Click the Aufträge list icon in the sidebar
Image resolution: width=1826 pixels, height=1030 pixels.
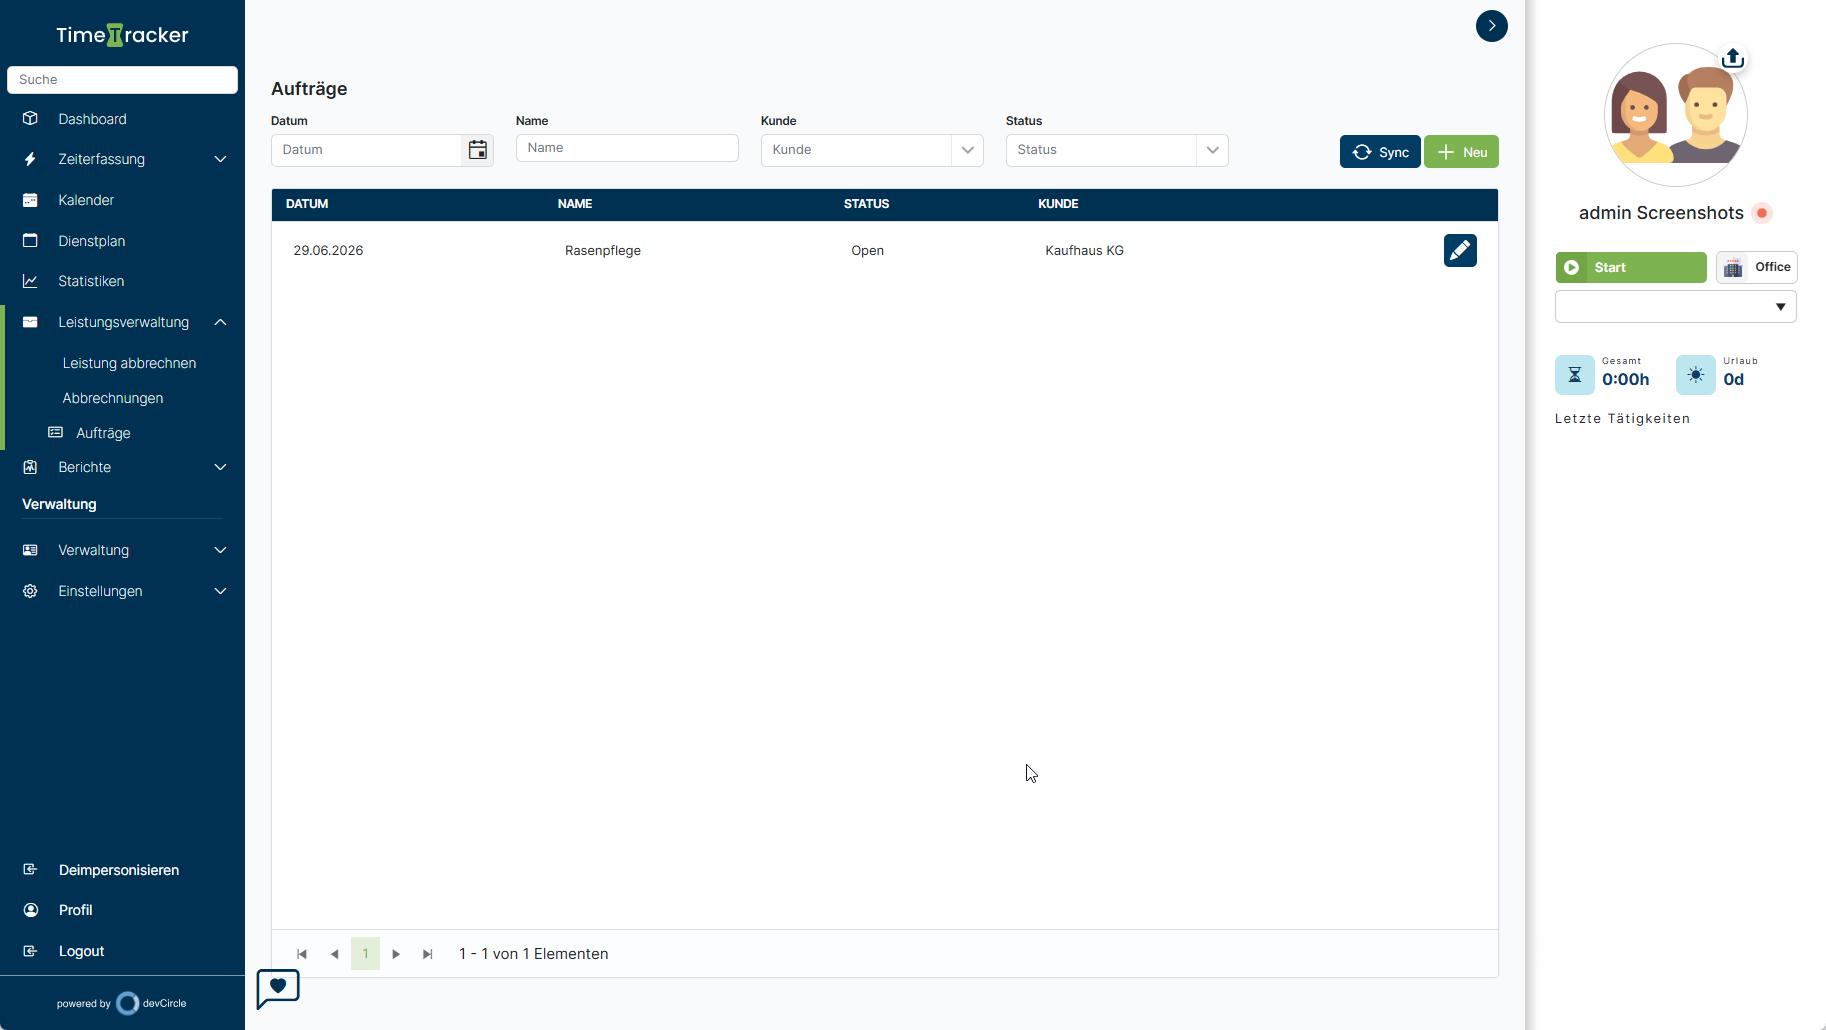[56, 432]
